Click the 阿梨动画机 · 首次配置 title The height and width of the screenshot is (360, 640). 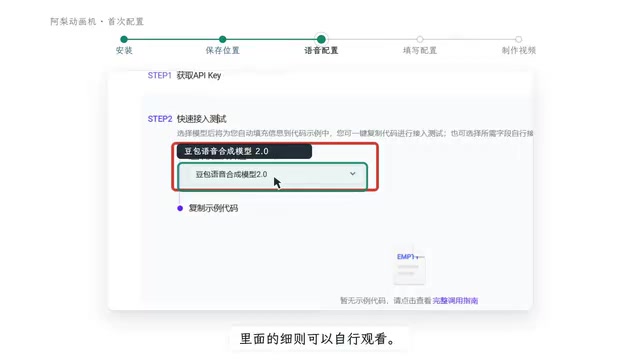[97, 22]
